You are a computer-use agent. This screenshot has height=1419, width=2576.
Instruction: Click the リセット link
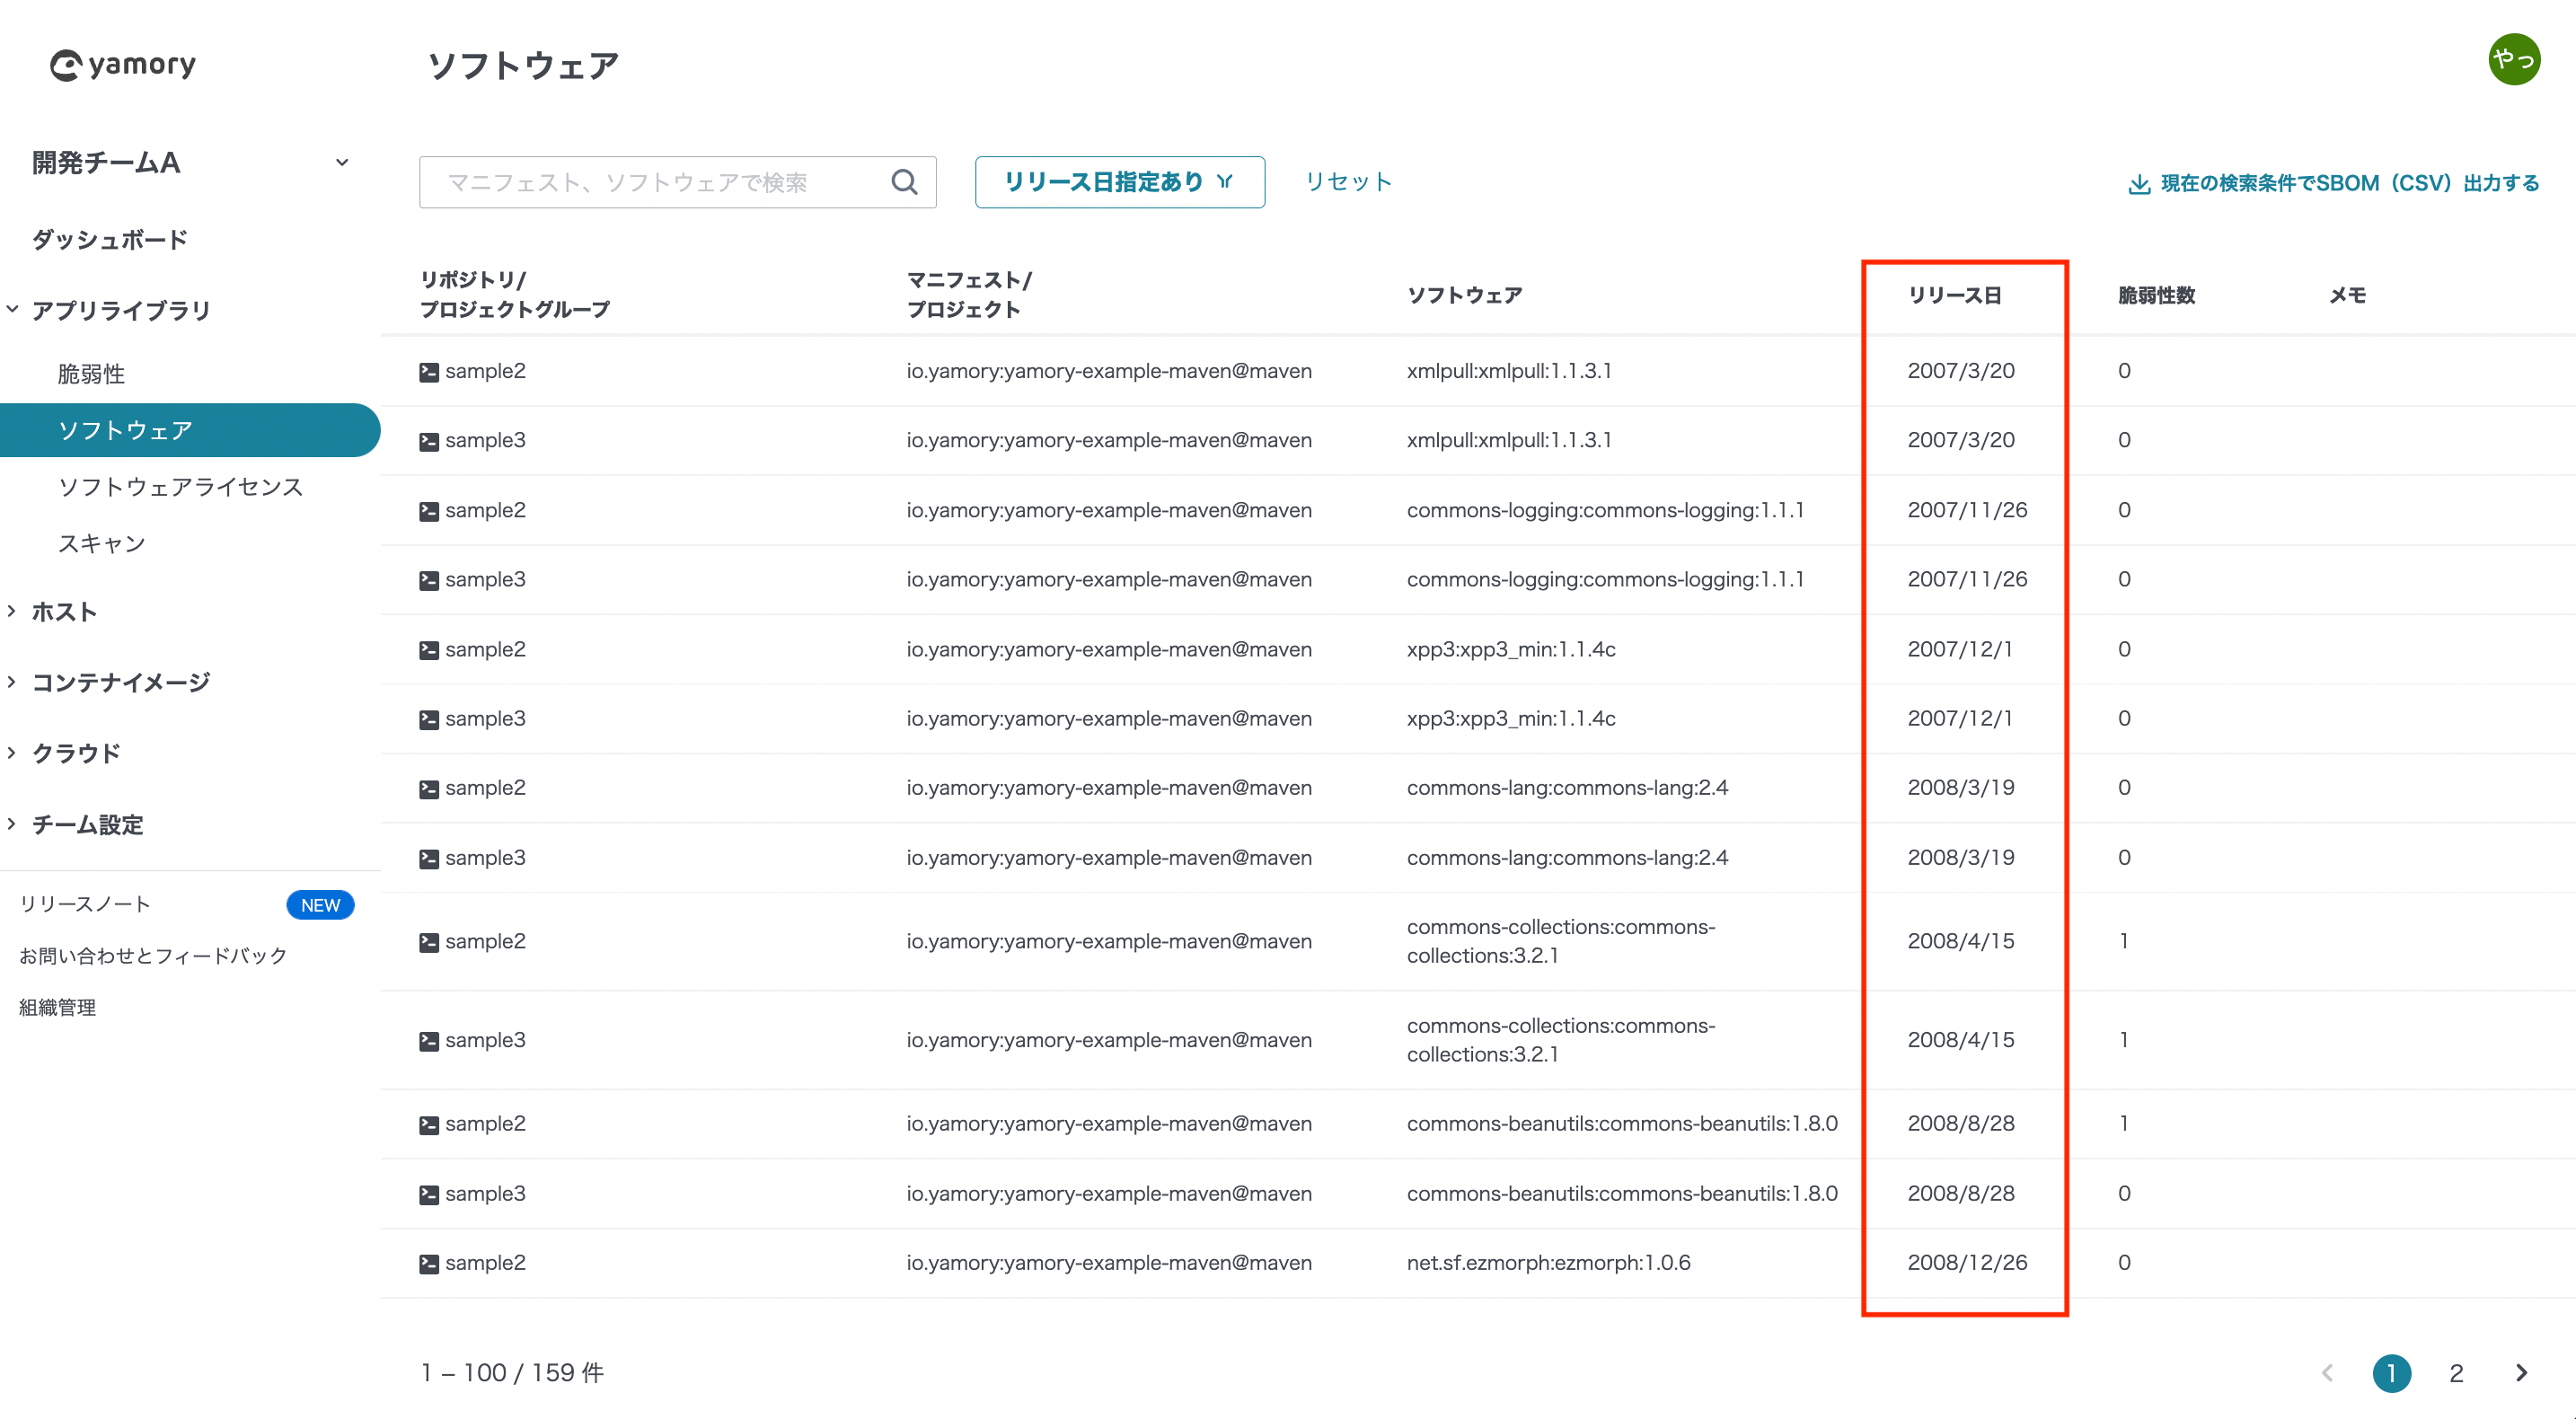tap(1348, 182)
